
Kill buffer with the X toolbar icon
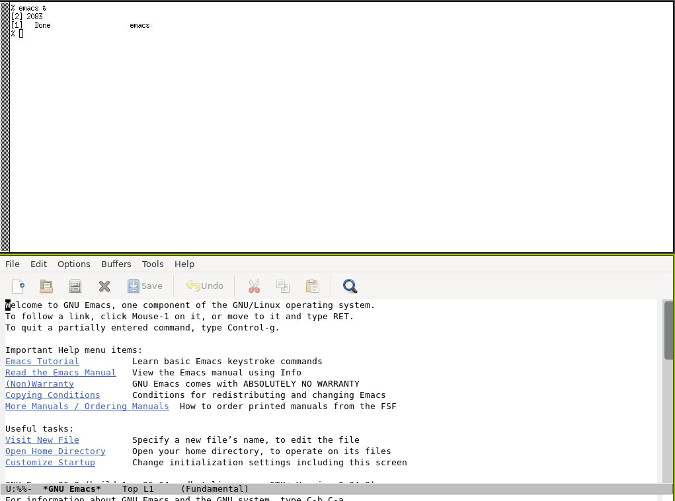(x=104, y=286)
